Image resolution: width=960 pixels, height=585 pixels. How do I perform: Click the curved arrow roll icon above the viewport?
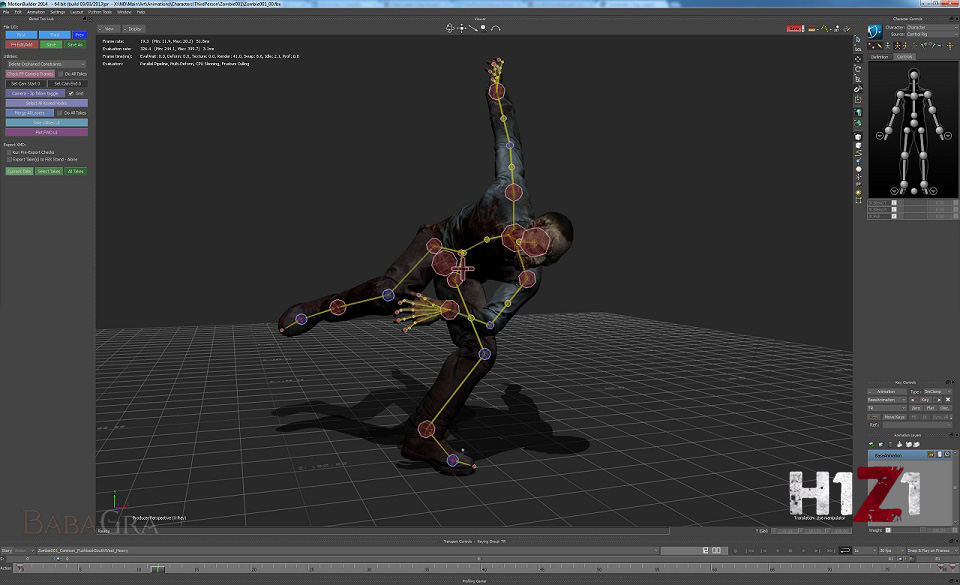(495, 28)
